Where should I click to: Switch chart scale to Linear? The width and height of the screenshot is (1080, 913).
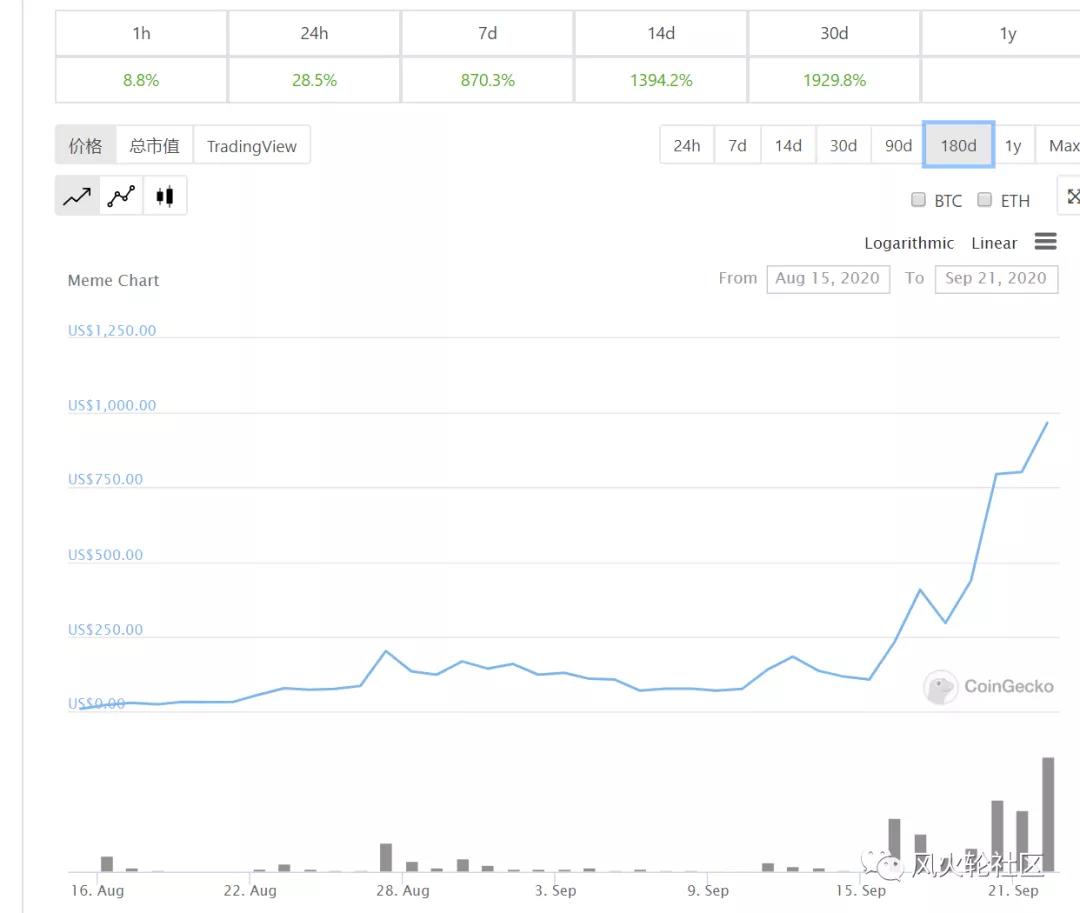pyautogui.click(x=994, y=243)
